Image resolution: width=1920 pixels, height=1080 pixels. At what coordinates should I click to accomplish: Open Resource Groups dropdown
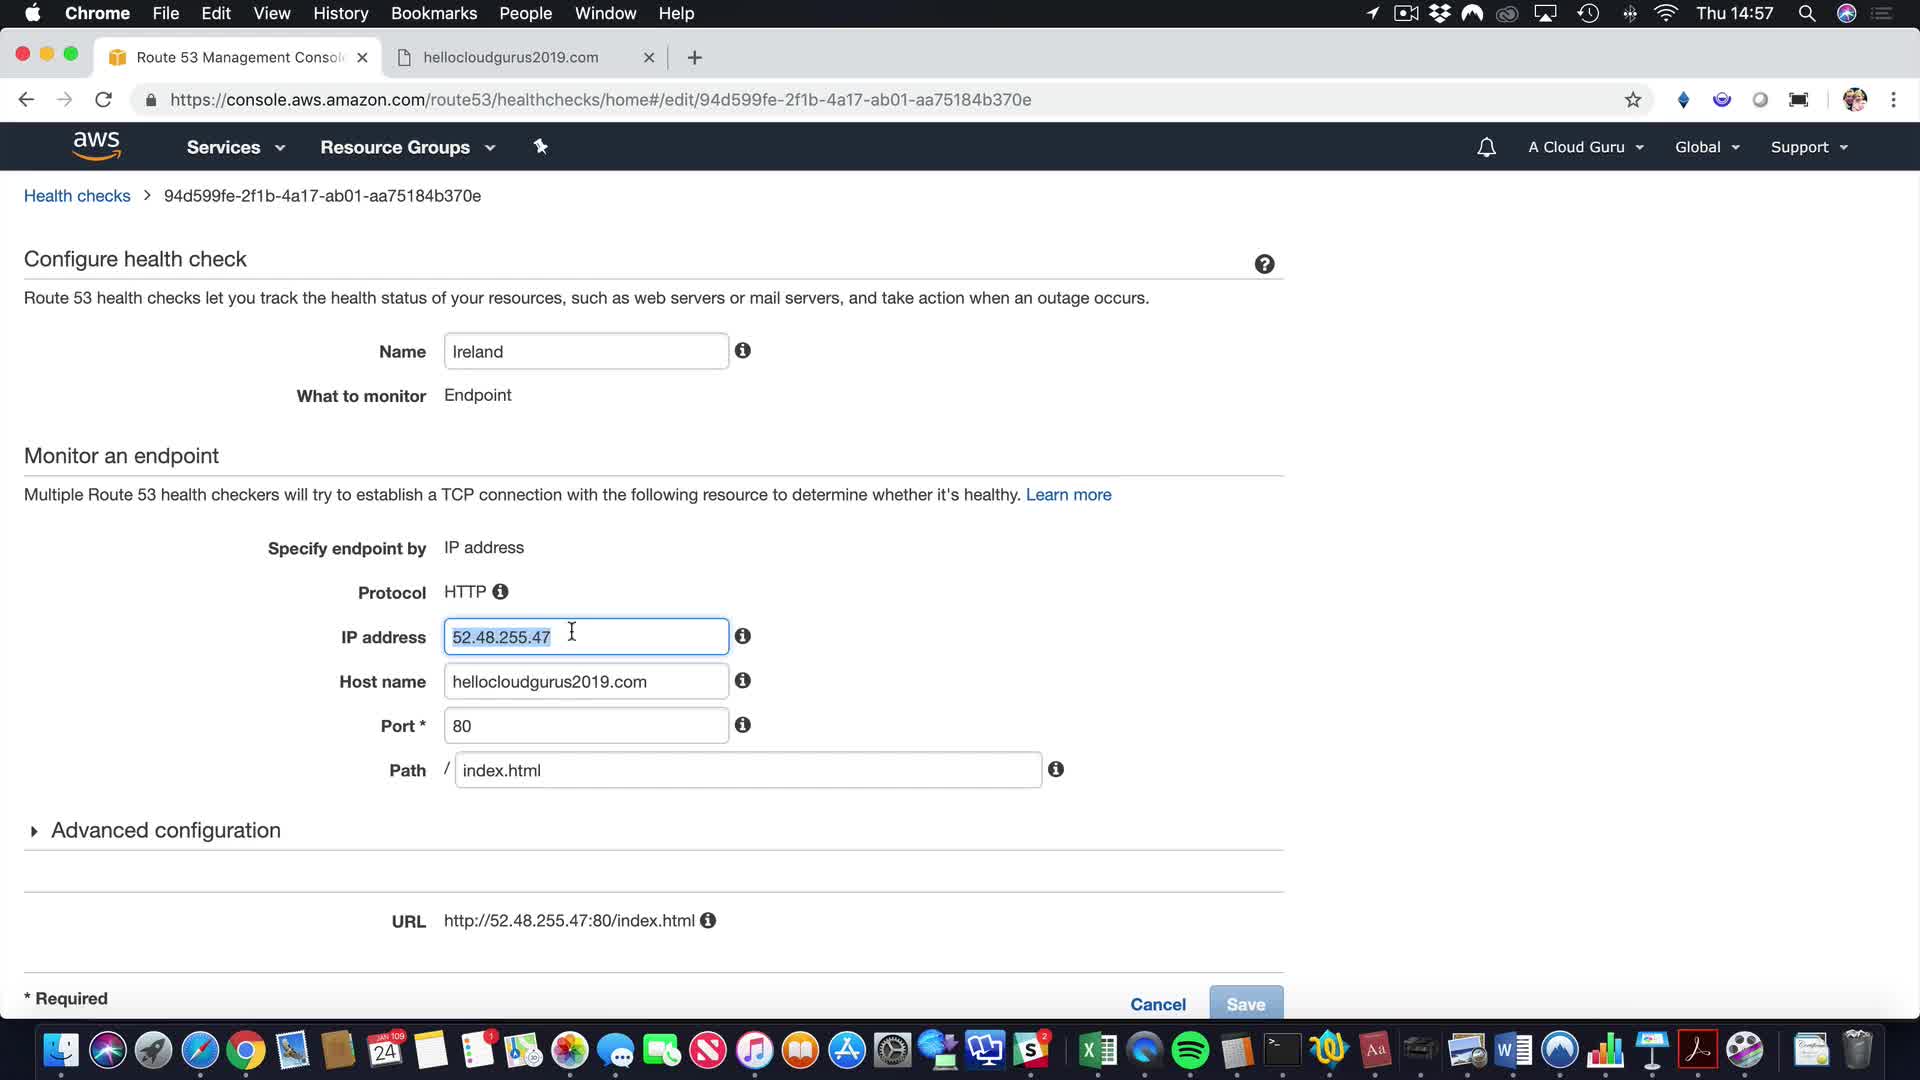coord(407,147)
